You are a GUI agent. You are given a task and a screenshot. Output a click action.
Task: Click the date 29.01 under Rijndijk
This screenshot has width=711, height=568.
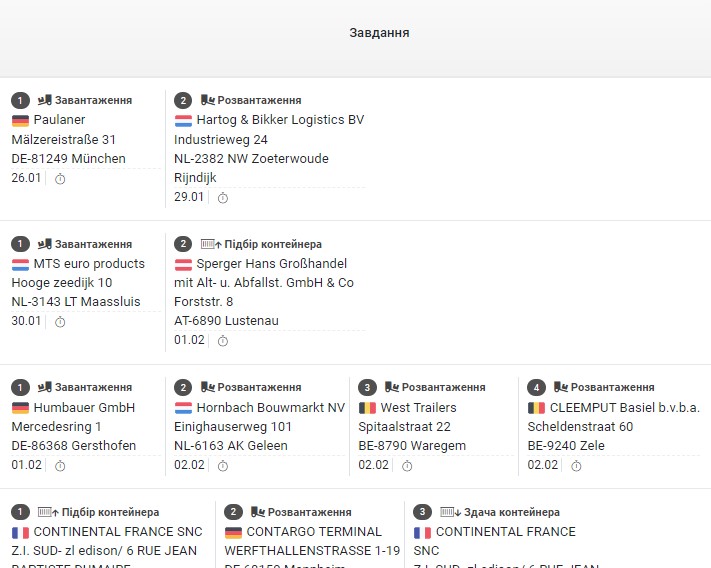pos(189,197)
